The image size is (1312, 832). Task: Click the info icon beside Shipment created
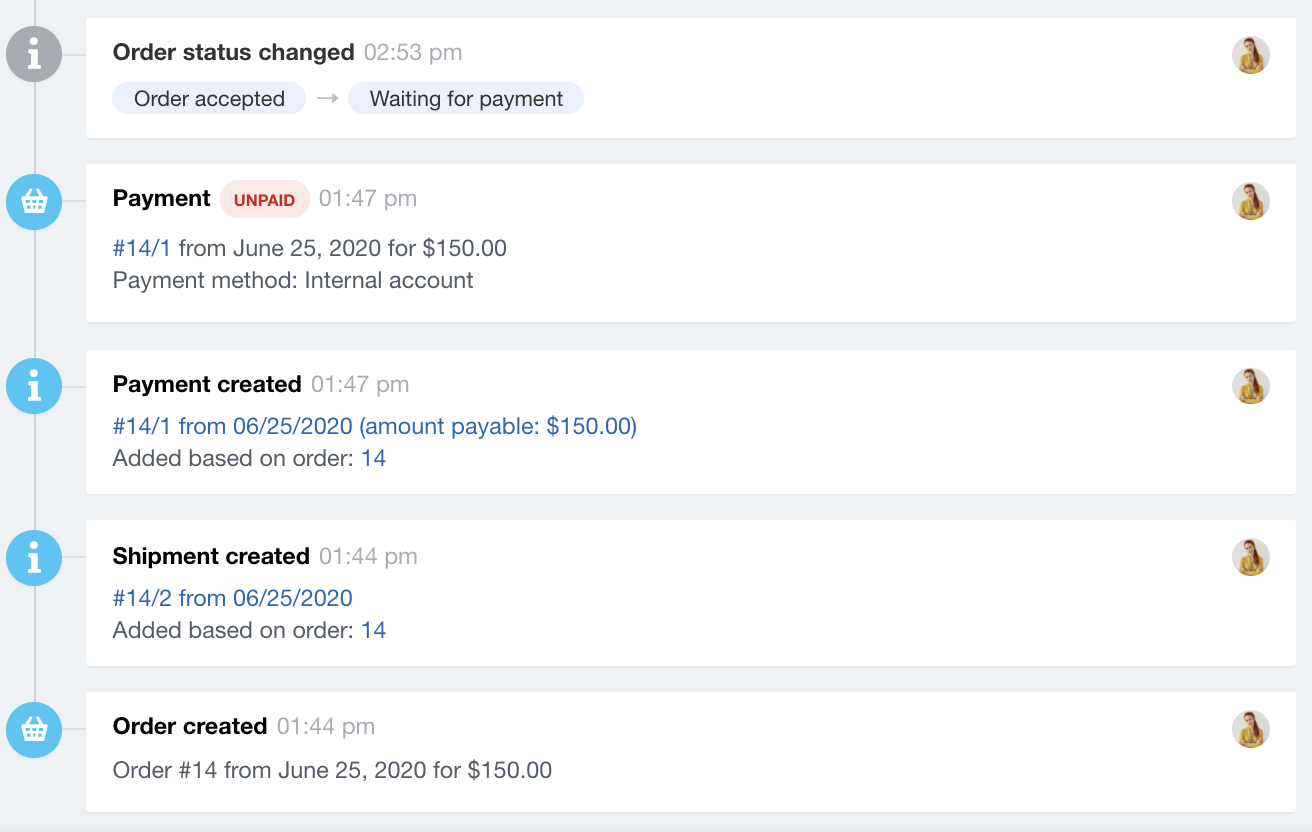tap(34, 558)
